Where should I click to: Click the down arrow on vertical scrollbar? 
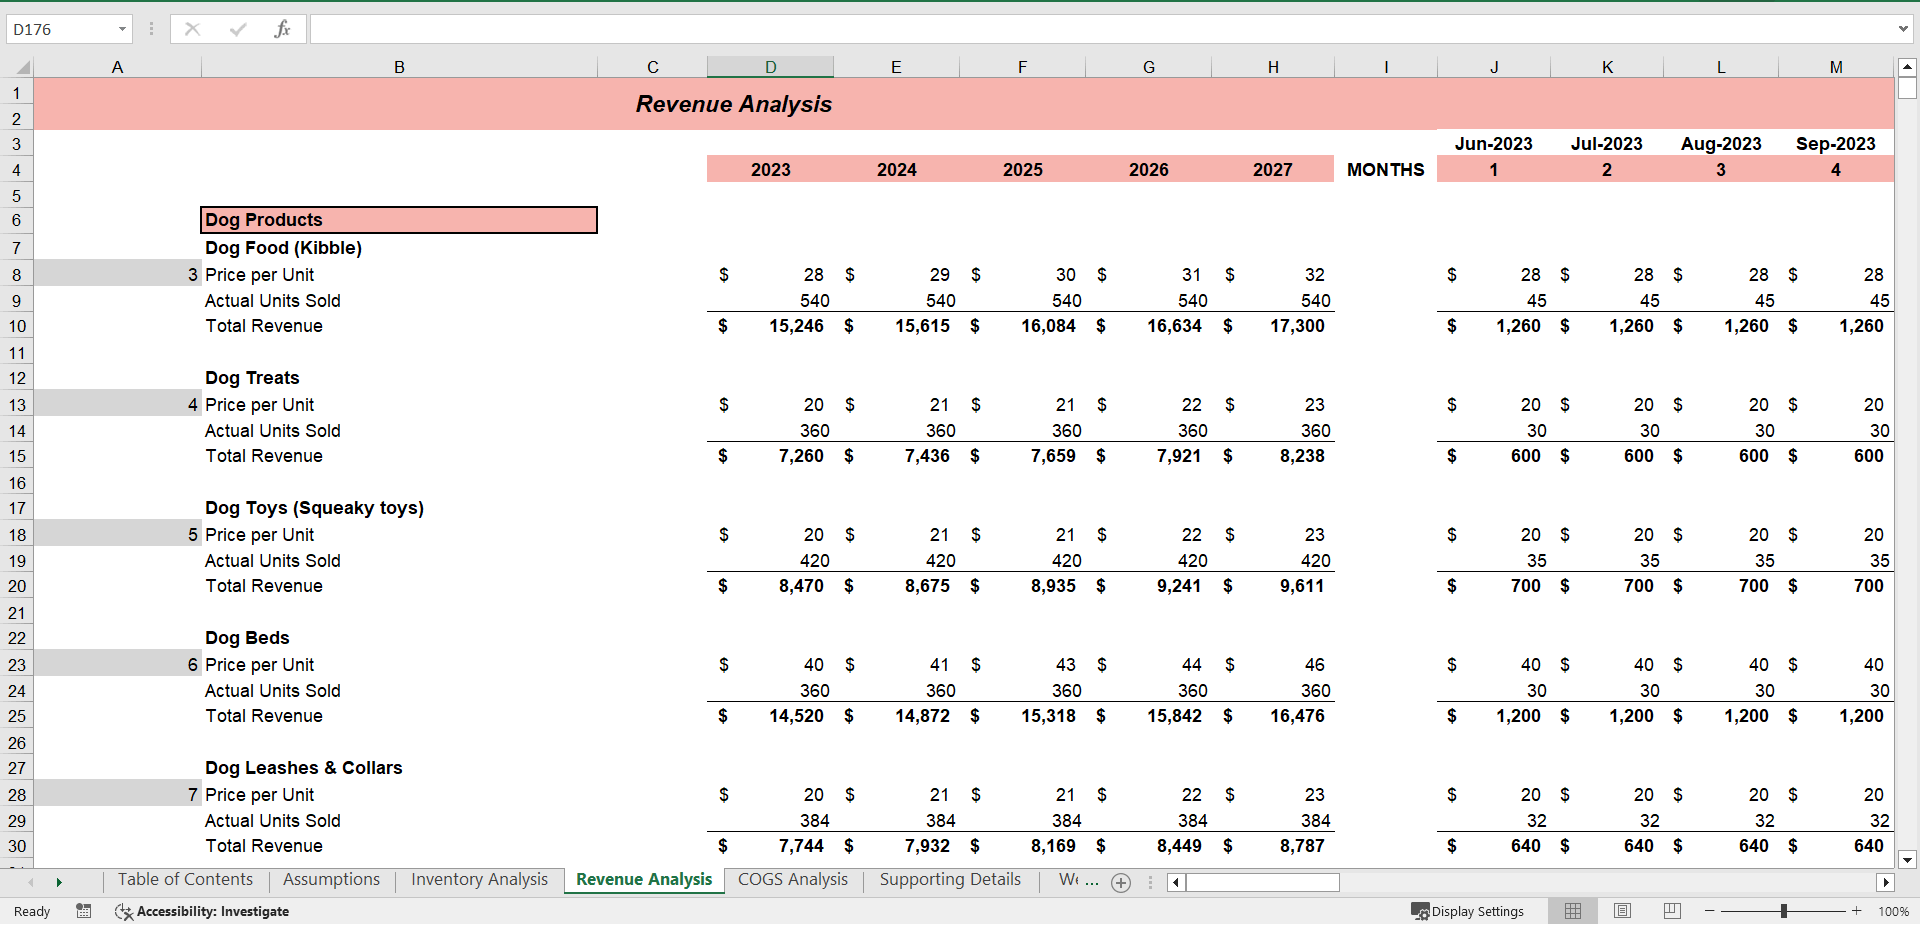point(1907,860)
